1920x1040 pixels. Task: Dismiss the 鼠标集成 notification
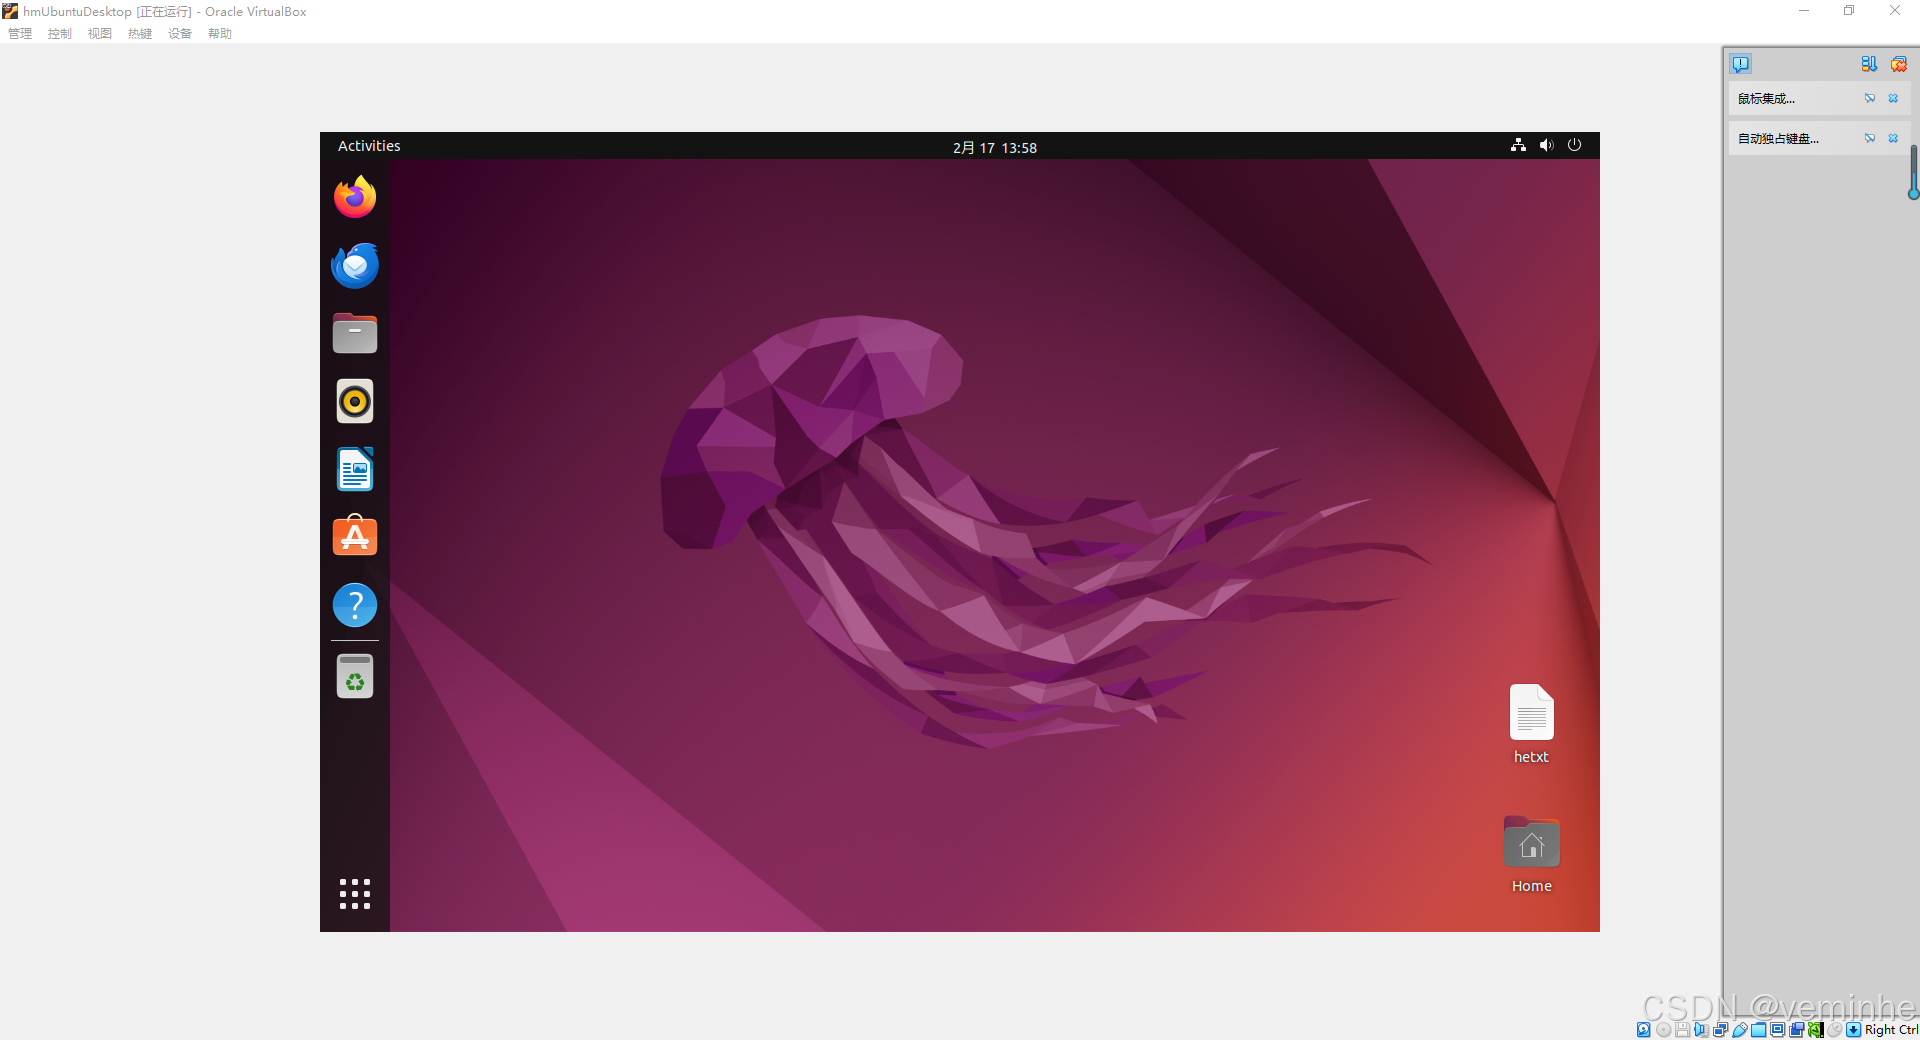(x=1893, y=98)
